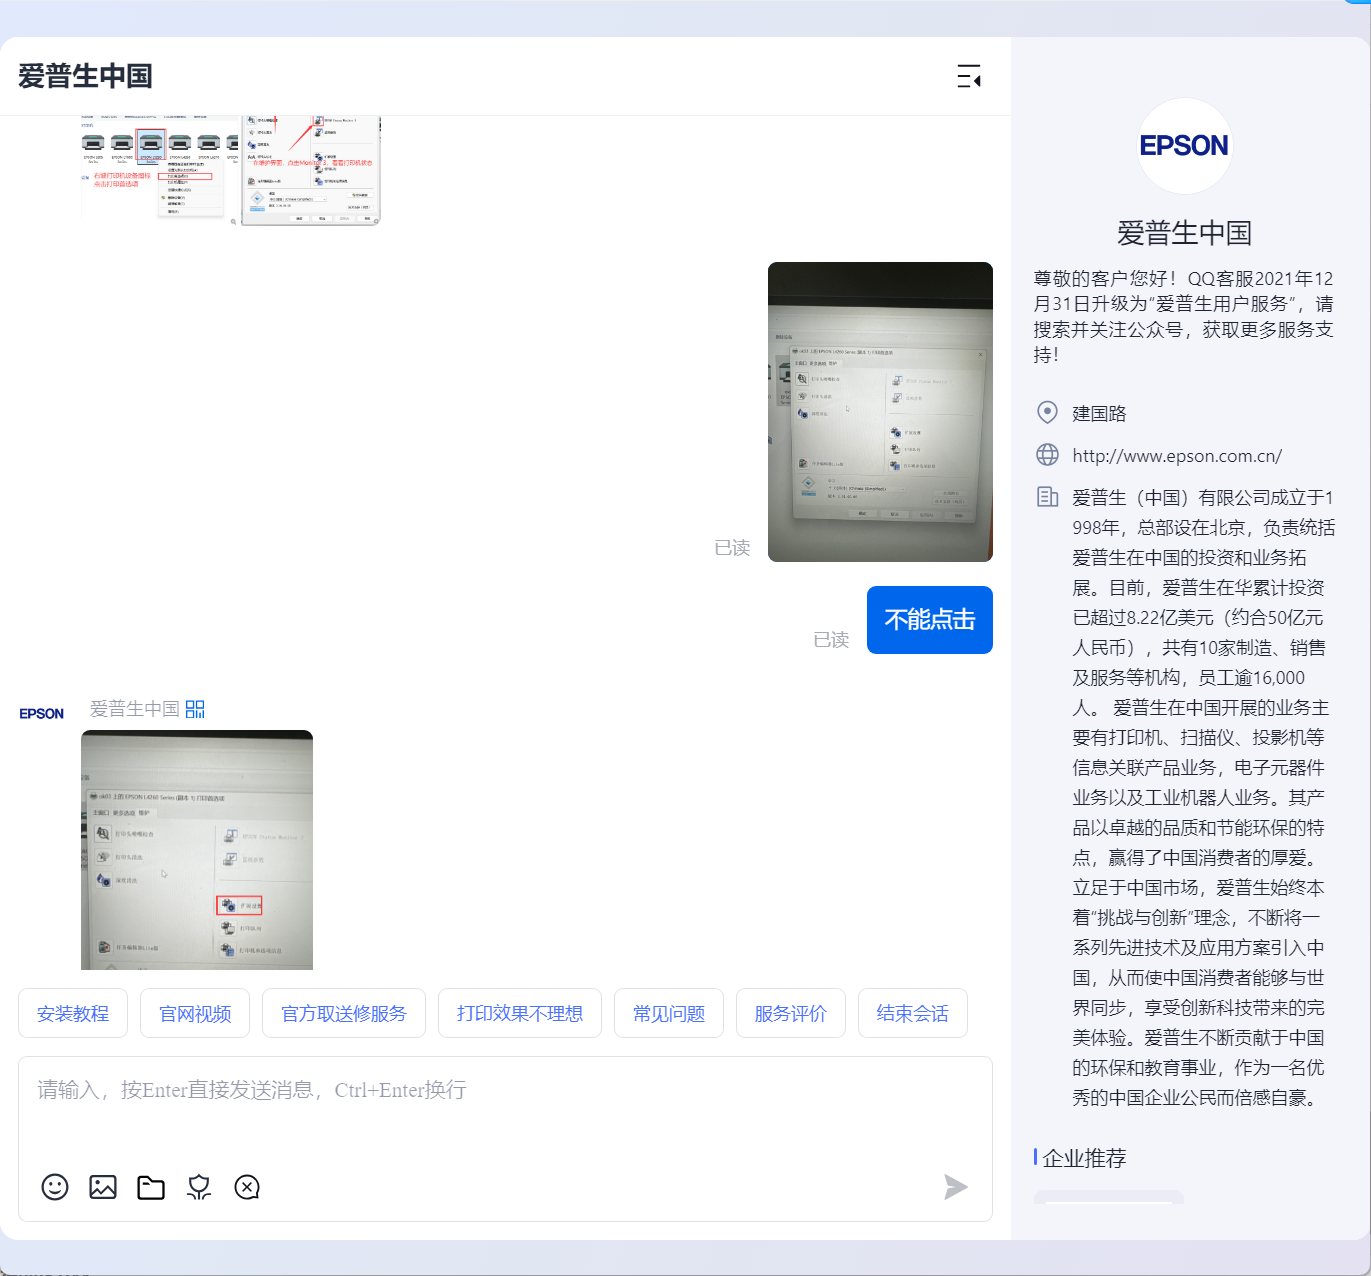This screenshot has height=1276, width=1371.
Task: Collapse the sidebar with the top-right menu icon
Action: [x=969, y=76]
